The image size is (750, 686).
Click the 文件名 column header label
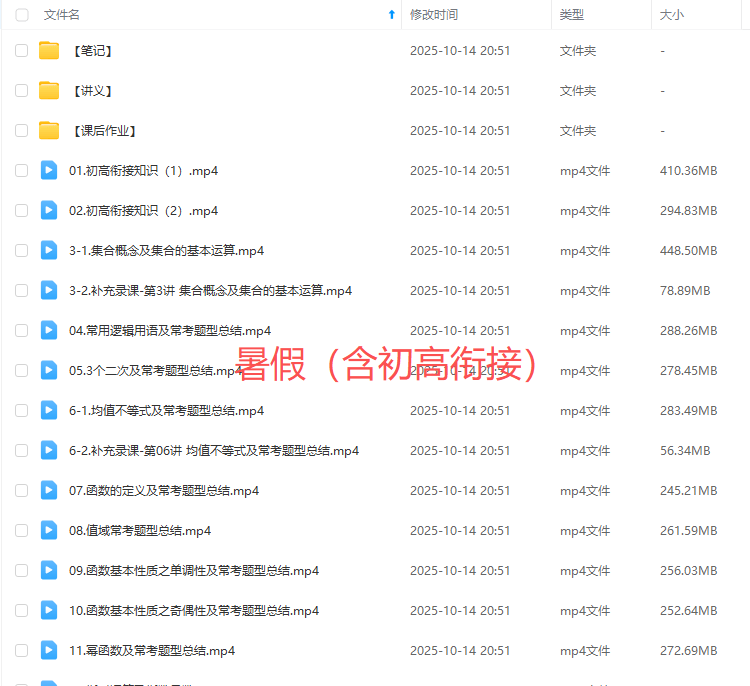(x=62, y=15)
